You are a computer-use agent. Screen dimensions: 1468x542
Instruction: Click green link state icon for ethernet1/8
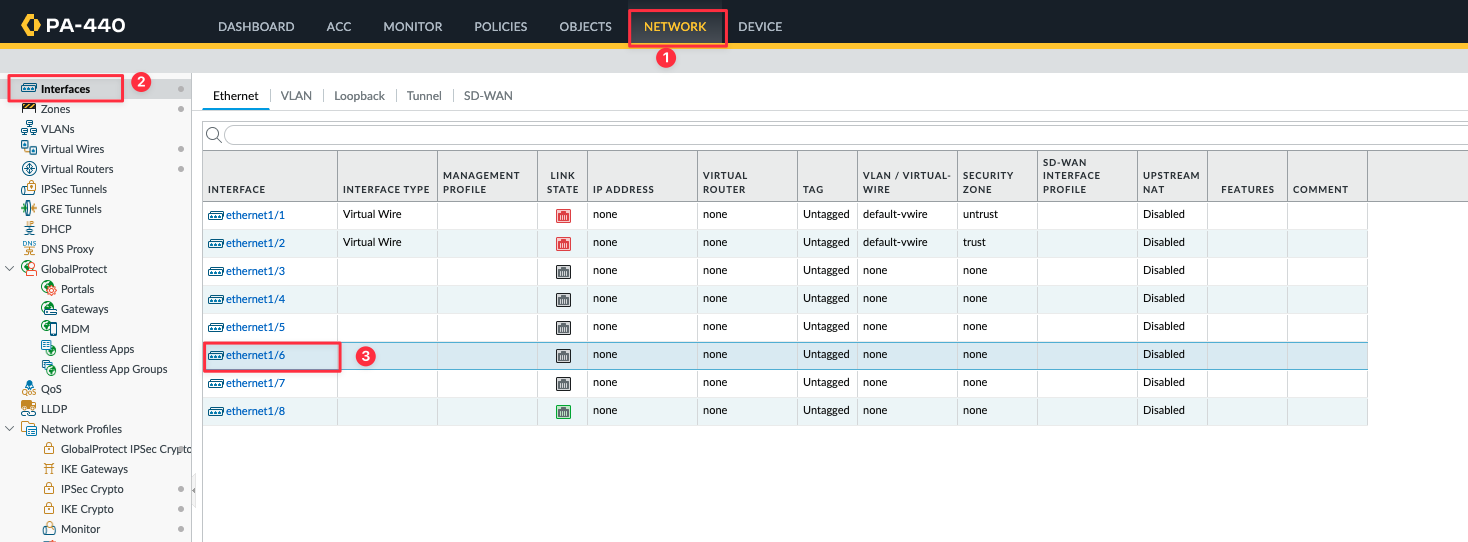563,411
